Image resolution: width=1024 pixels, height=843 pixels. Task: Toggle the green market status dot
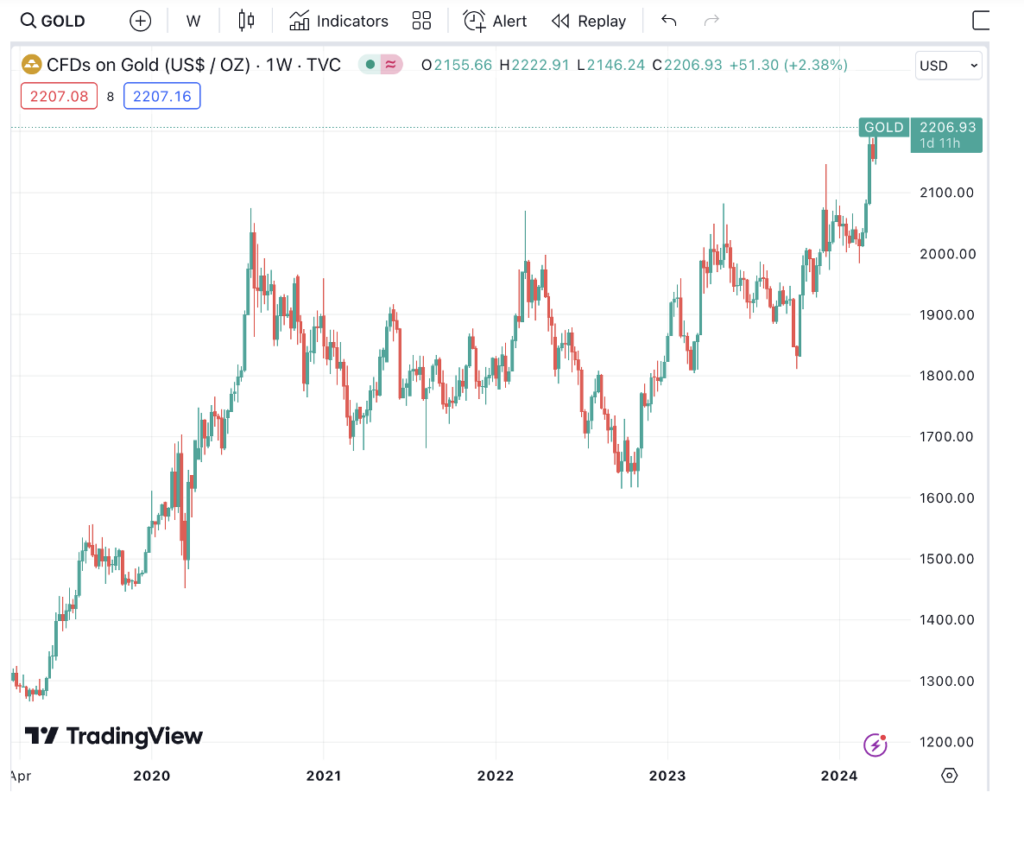click(370, 65)
